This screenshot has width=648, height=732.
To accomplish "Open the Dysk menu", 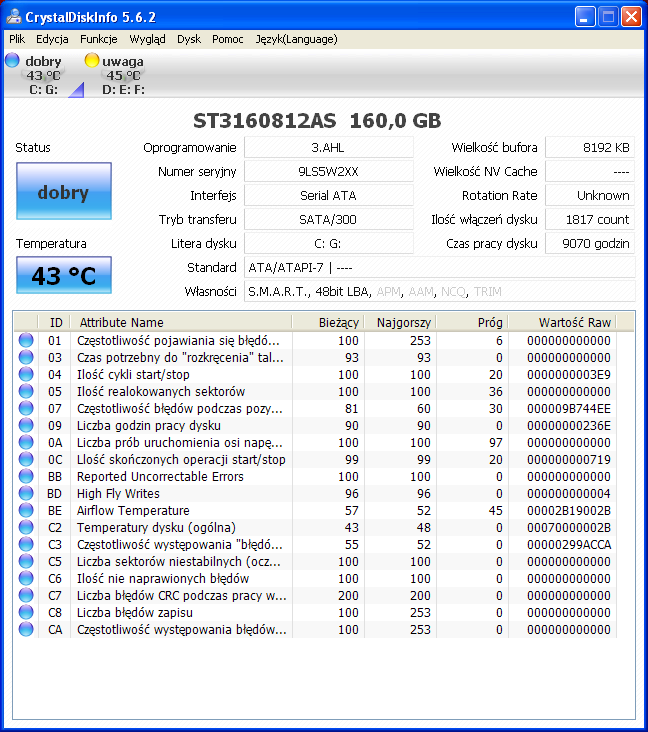I will tap(189, 39).
